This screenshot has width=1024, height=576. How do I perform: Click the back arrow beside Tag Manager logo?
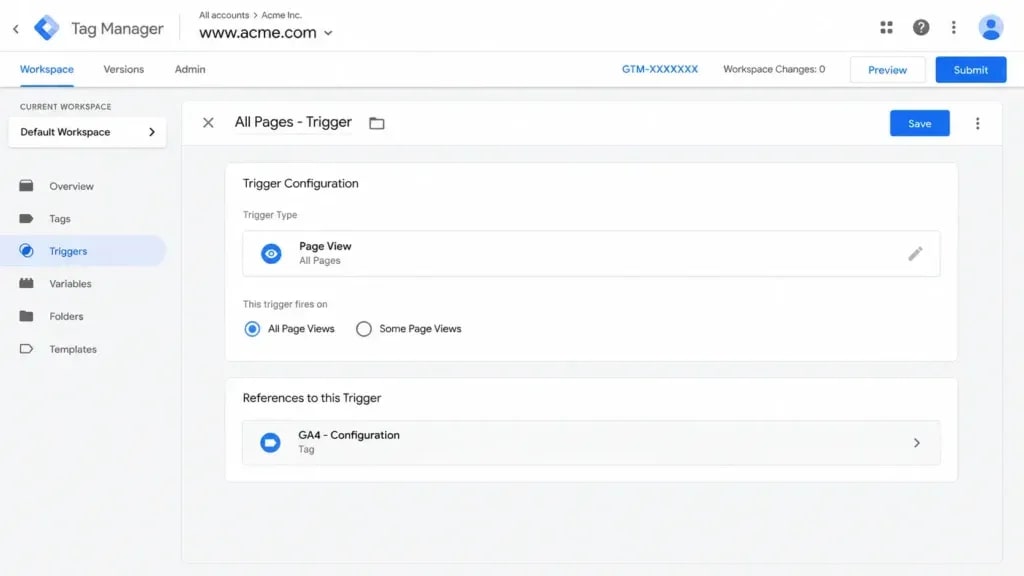click(16, 29)
